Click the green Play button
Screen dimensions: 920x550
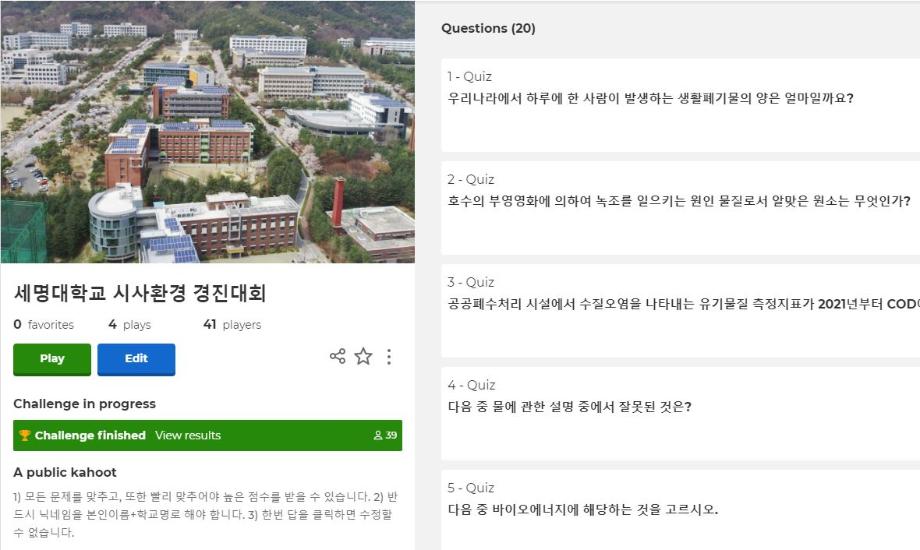point(52,359)
